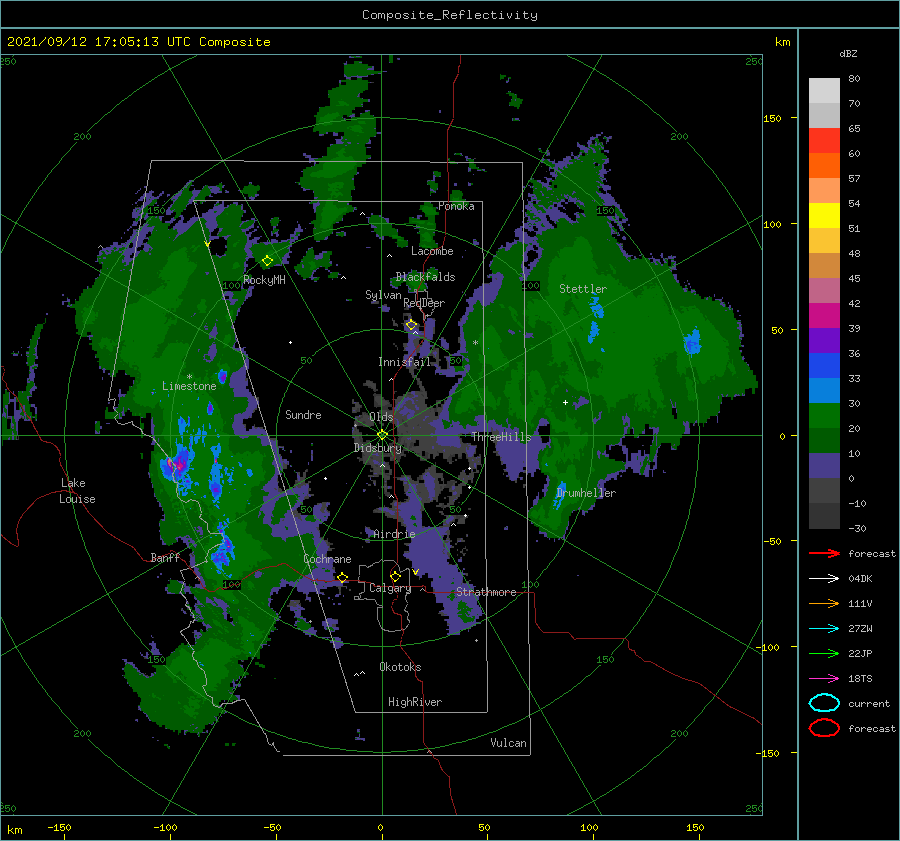This screenshot has height=841, width=900.
Task: Click the Limestone label
Action: click(x=189, y=386)
